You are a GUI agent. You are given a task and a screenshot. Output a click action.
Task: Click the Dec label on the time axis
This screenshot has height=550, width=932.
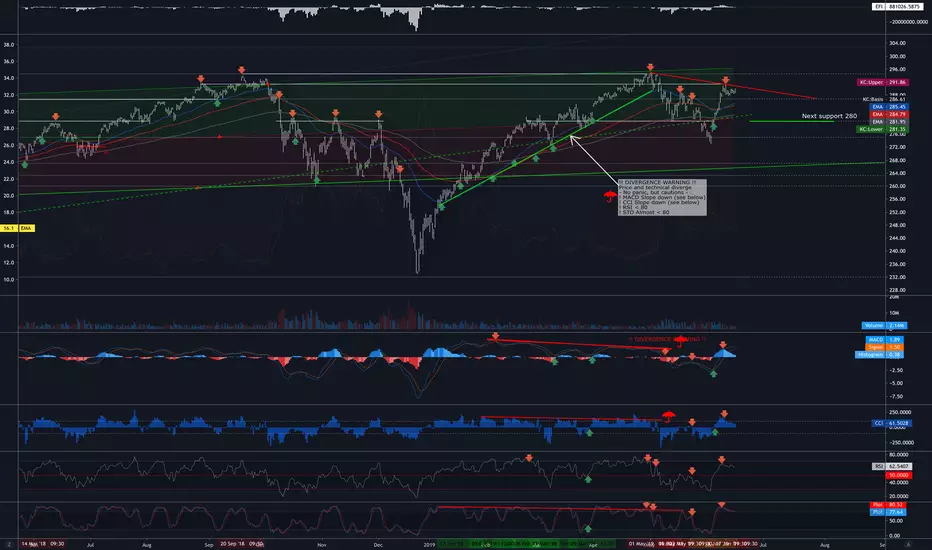coord(378,545)
